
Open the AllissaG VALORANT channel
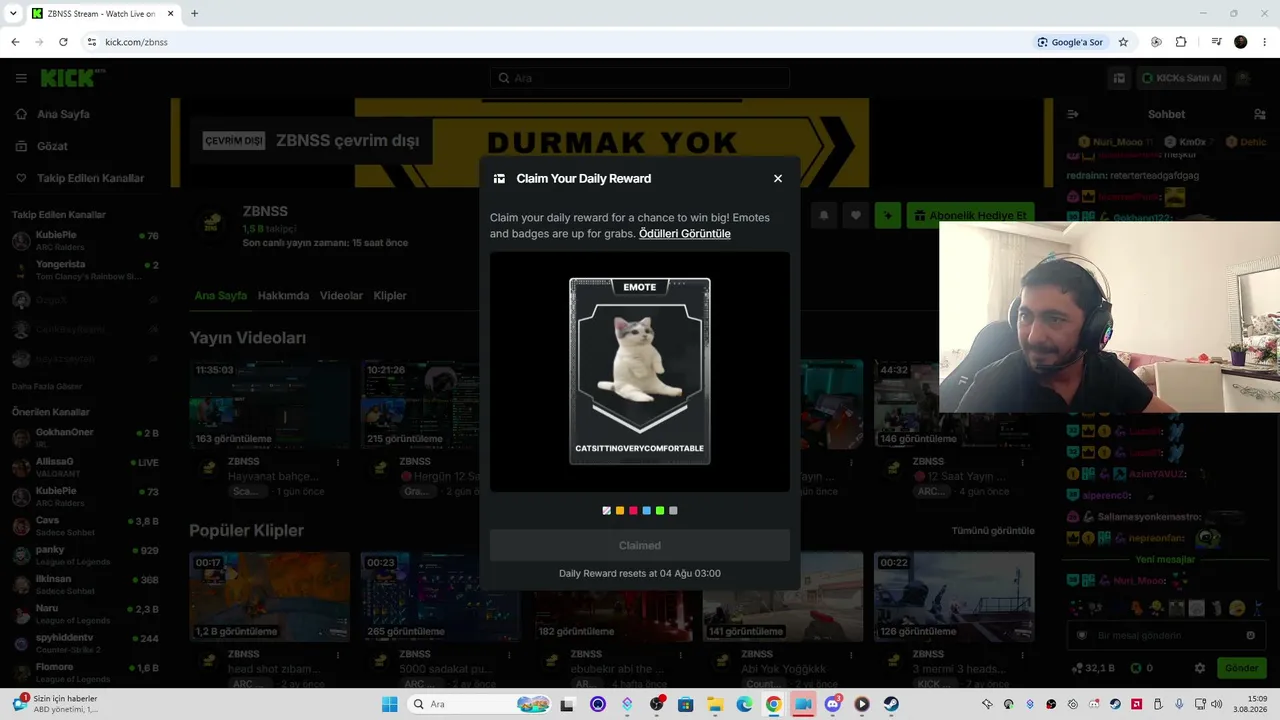[85, 467]
